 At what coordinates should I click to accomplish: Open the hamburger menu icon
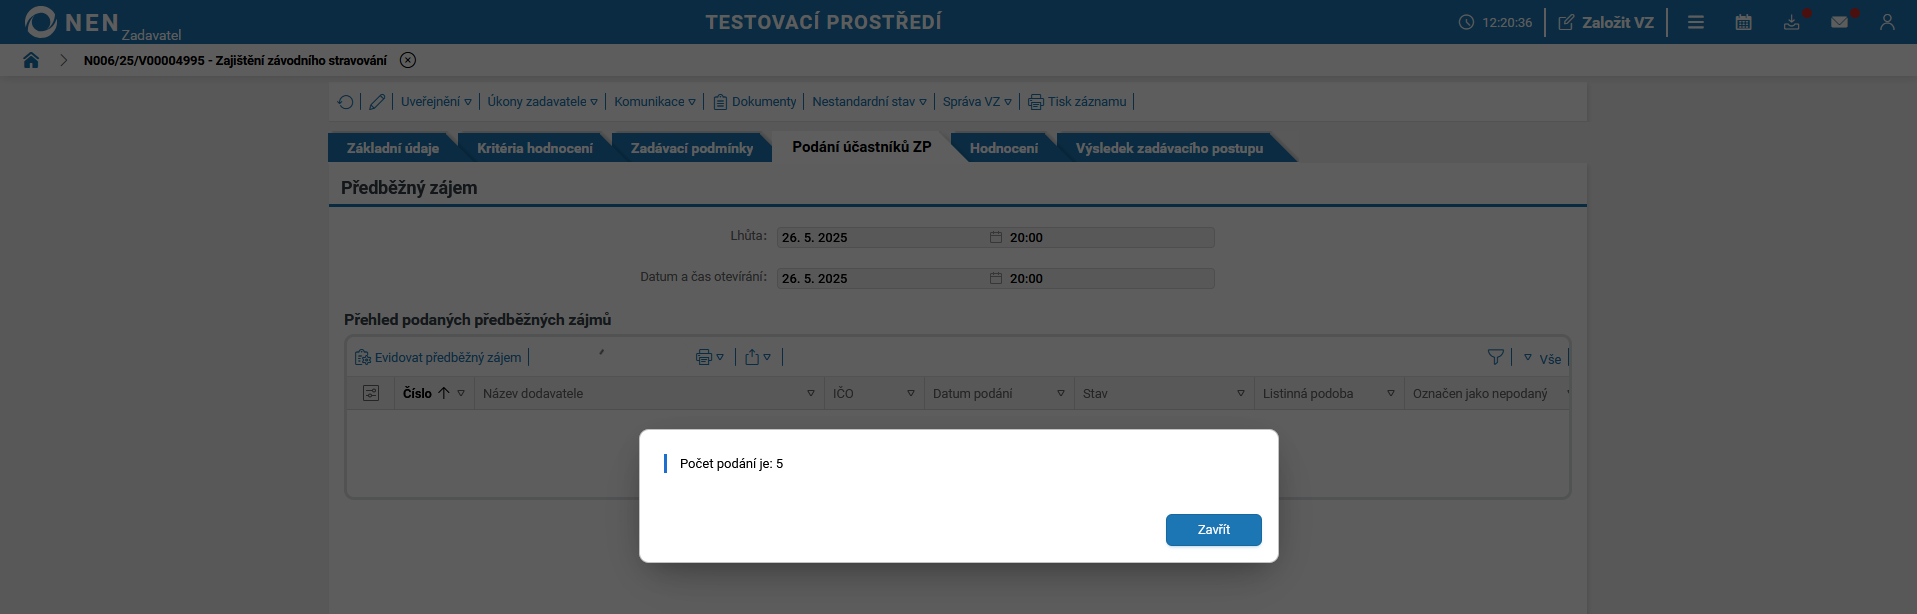click(x=1696, y=22)
